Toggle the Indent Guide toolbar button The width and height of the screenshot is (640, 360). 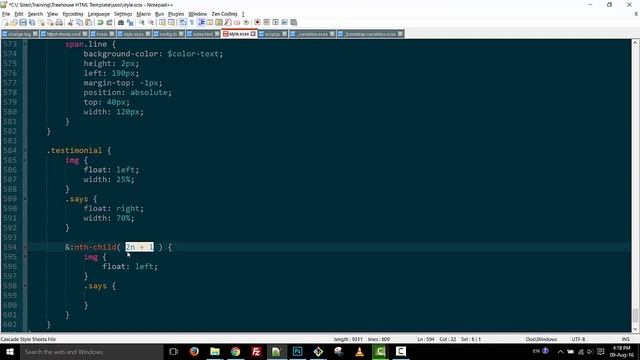tap(201, 22)
